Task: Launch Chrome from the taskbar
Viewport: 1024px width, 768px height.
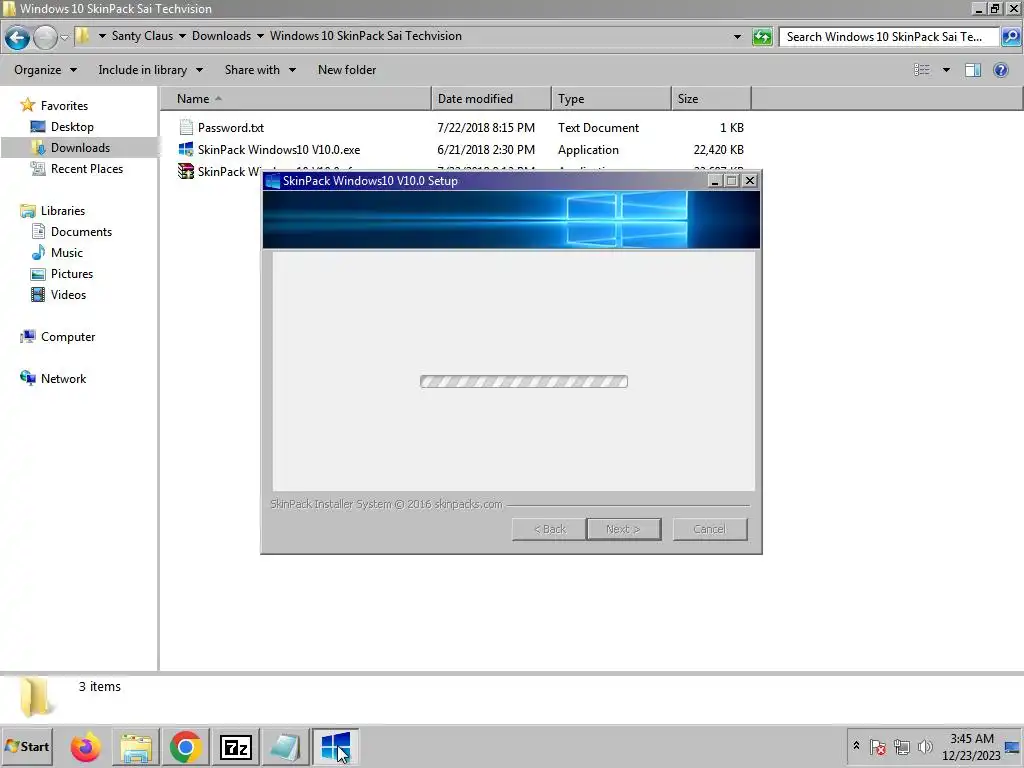Action: tap(185, 746)
